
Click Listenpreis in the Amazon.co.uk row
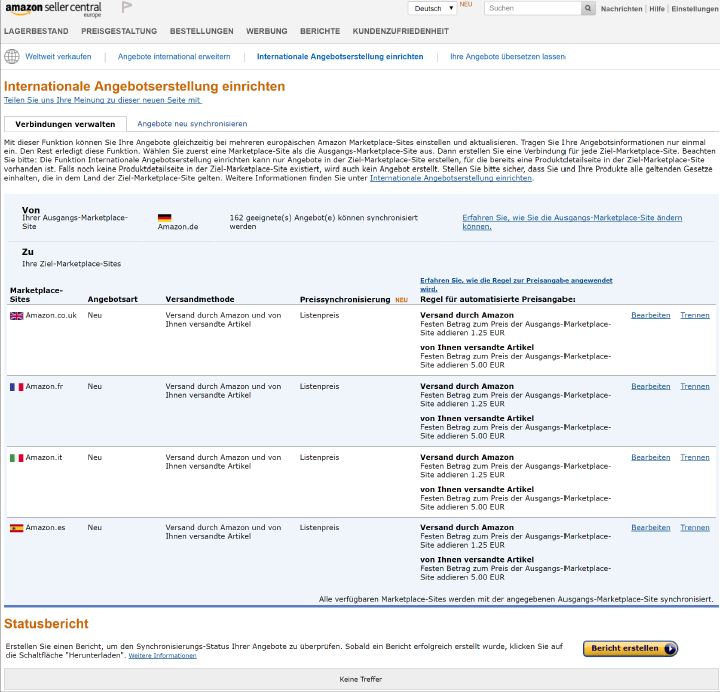[320, 315]
